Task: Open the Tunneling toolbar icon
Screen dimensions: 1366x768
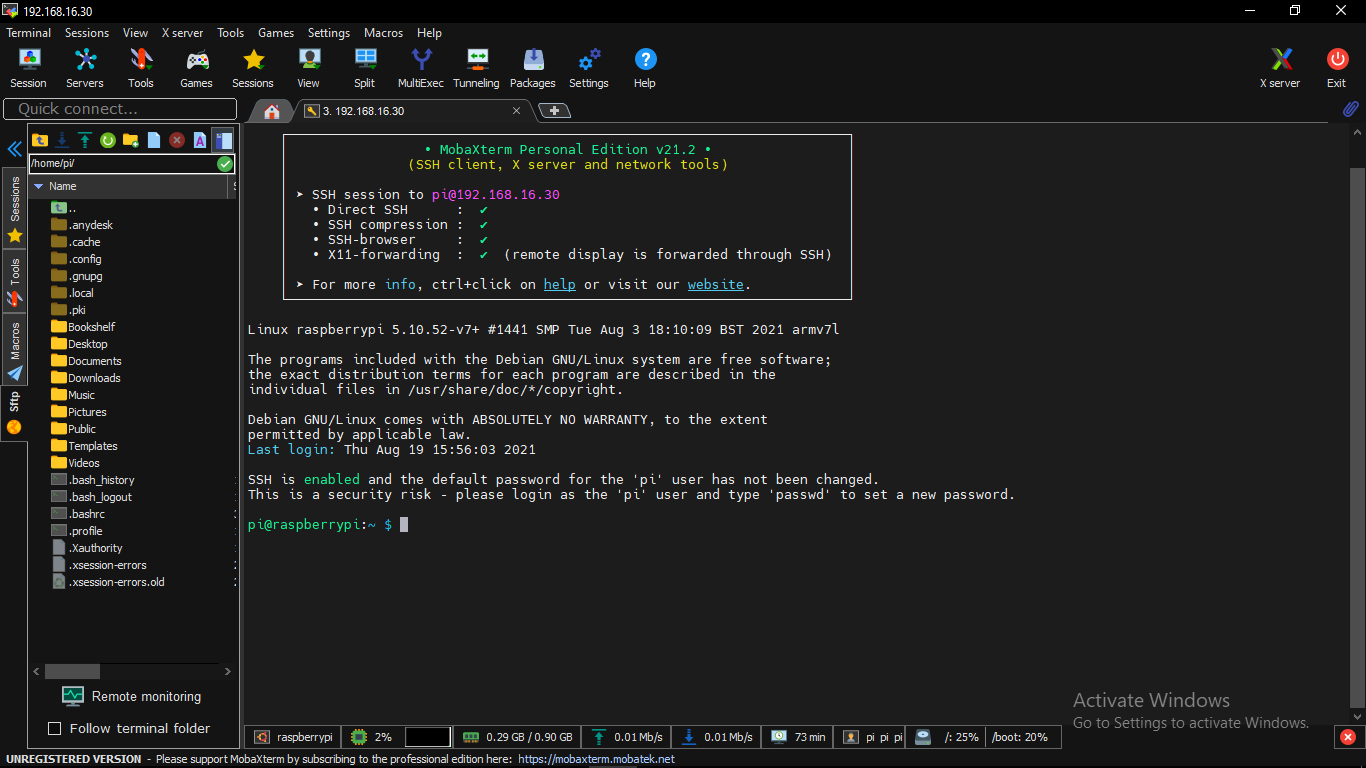Action: [x=476, y=68]
